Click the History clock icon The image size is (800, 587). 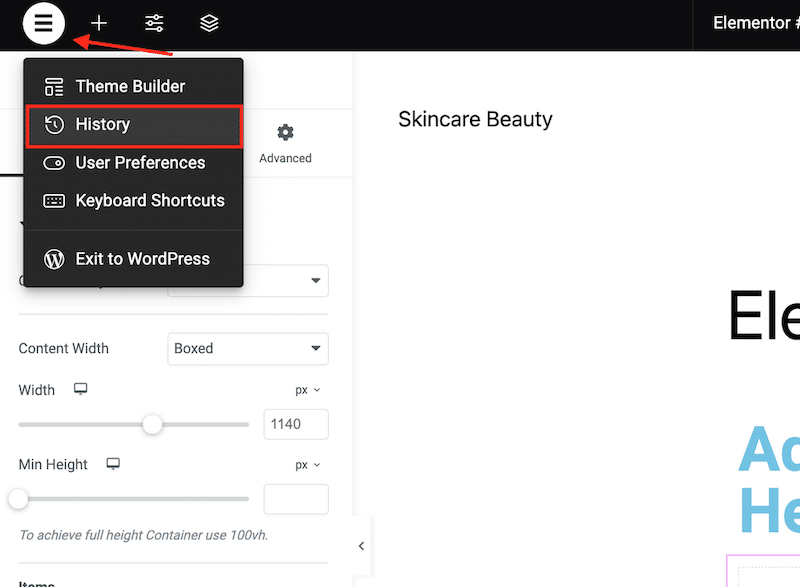pyautogui.click(x=54, y=124)
